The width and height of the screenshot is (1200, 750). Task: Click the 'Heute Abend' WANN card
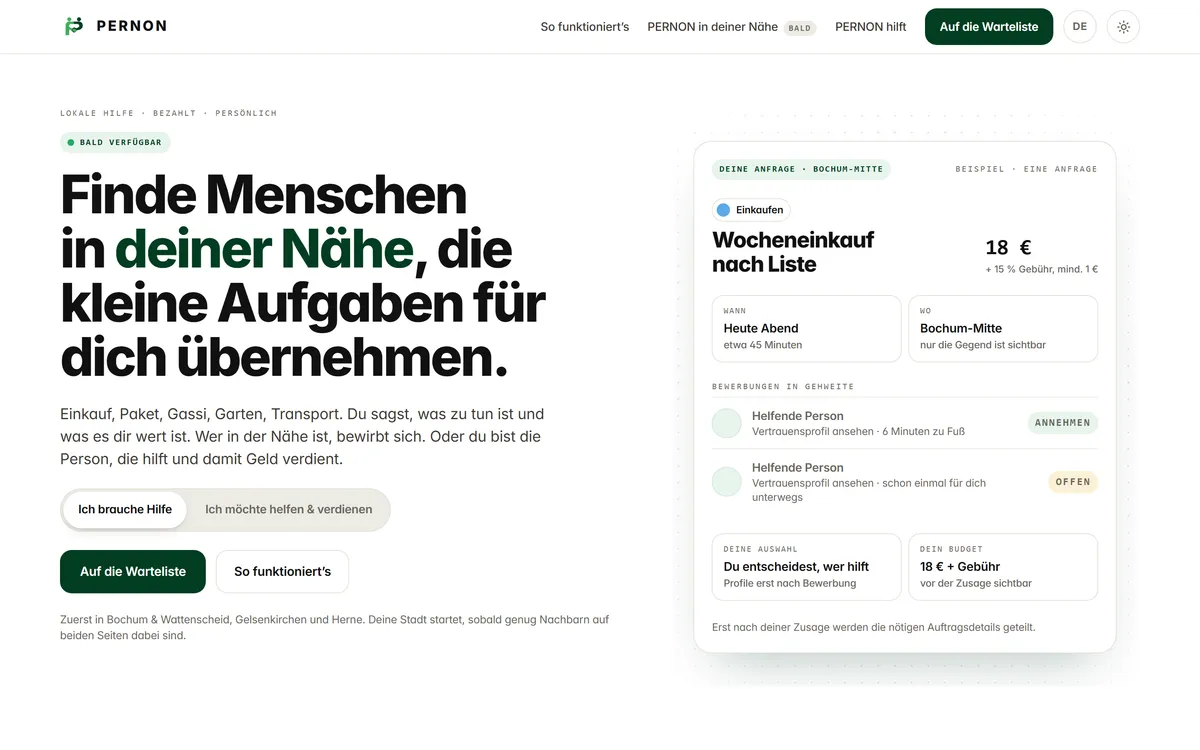click(x=807, y=328)
